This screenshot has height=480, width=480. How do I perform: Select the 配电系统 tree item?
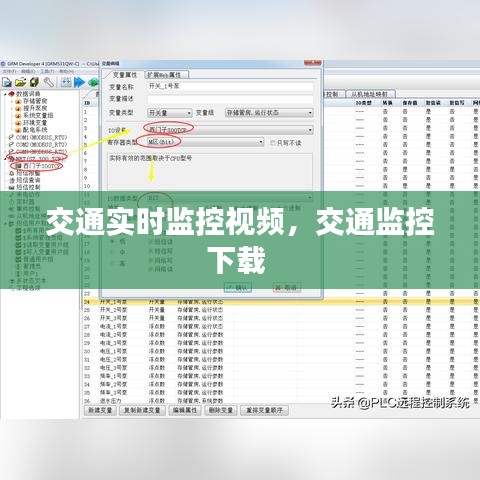35,130
